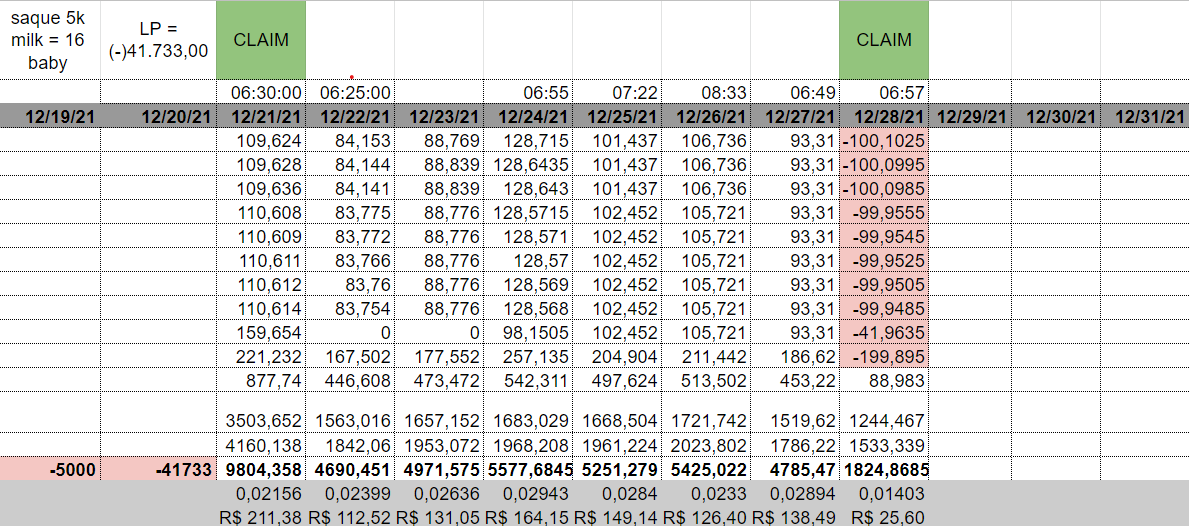Viewport: 1189px width, 526px height.
Task: Select the bold total 5251,279
Action: click(x=616, y=469)
